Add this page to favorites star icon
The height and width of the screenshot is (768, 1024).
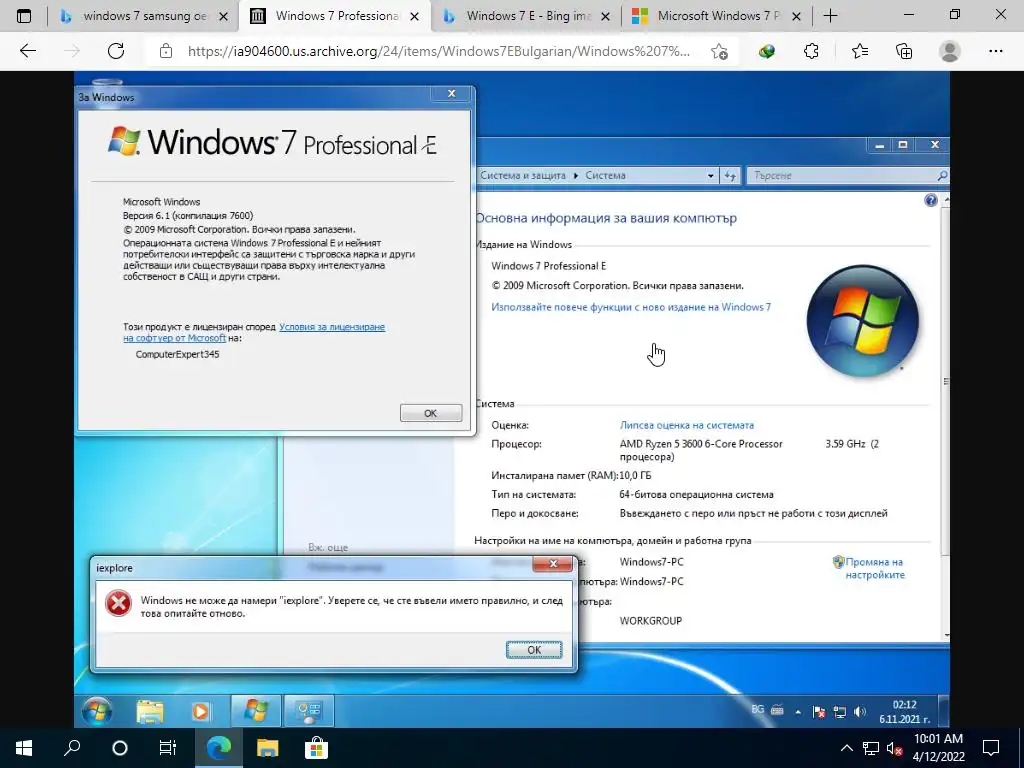pyautogui.click(x=720, y=52)
